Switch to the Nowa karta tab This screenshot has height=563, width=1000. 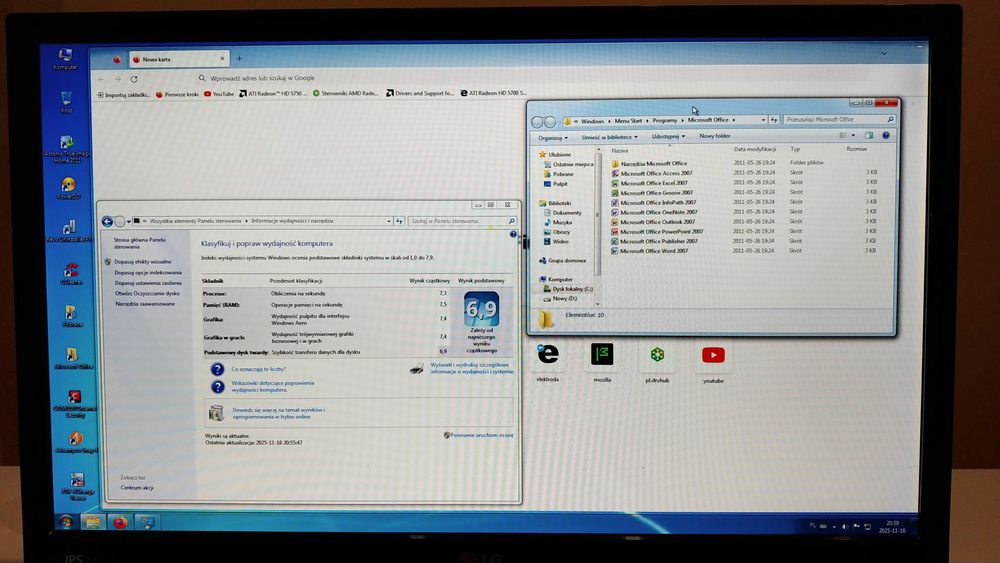[179, 59]
